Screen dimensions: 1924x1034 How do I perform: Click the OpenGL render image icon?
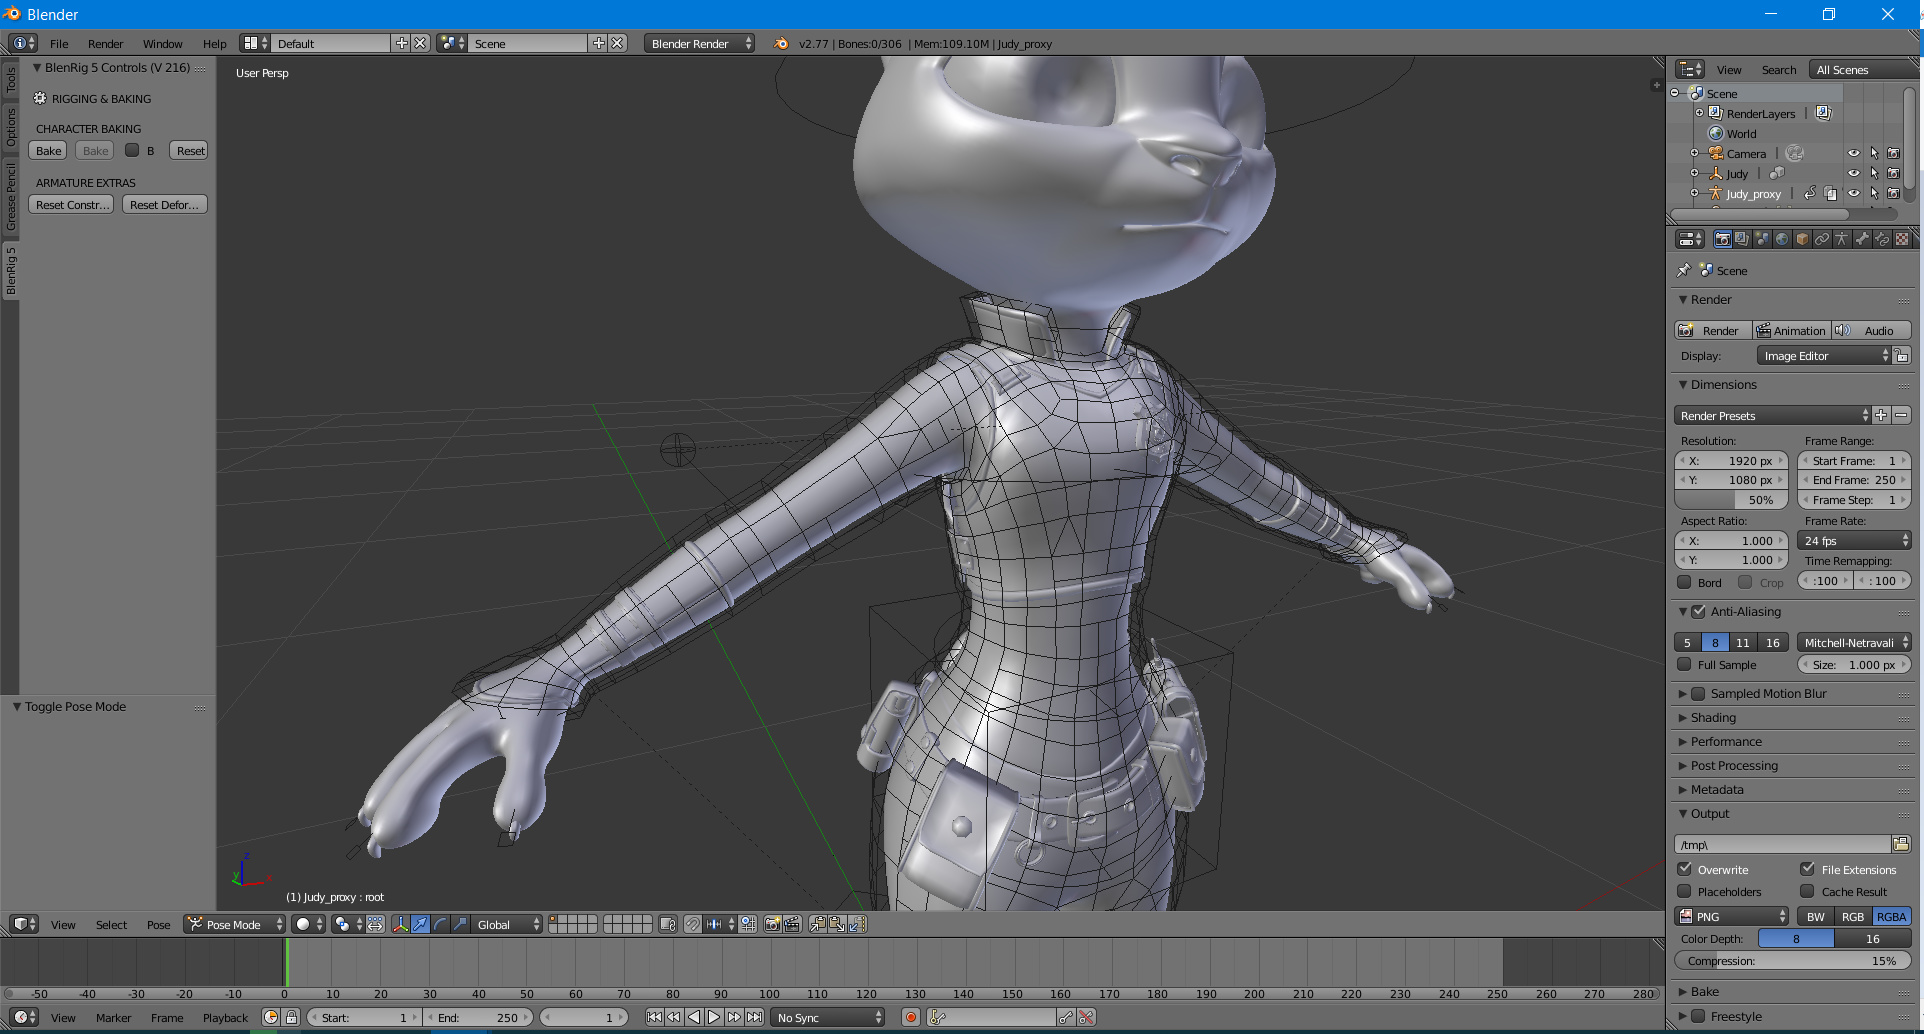pos(772,924)
